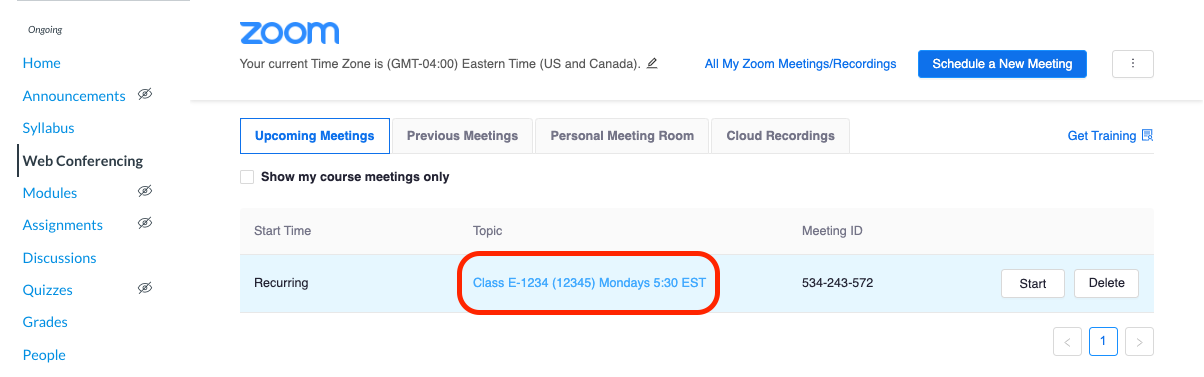
Task: Start the Class E-1234 meeting
Action: [x=1033, y=283]
